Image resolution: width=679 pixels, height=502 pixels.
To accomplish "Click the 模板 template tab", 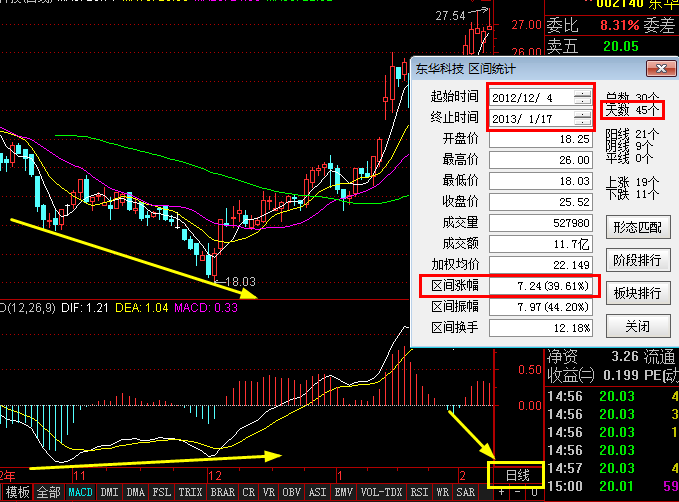I will point(18,492).
